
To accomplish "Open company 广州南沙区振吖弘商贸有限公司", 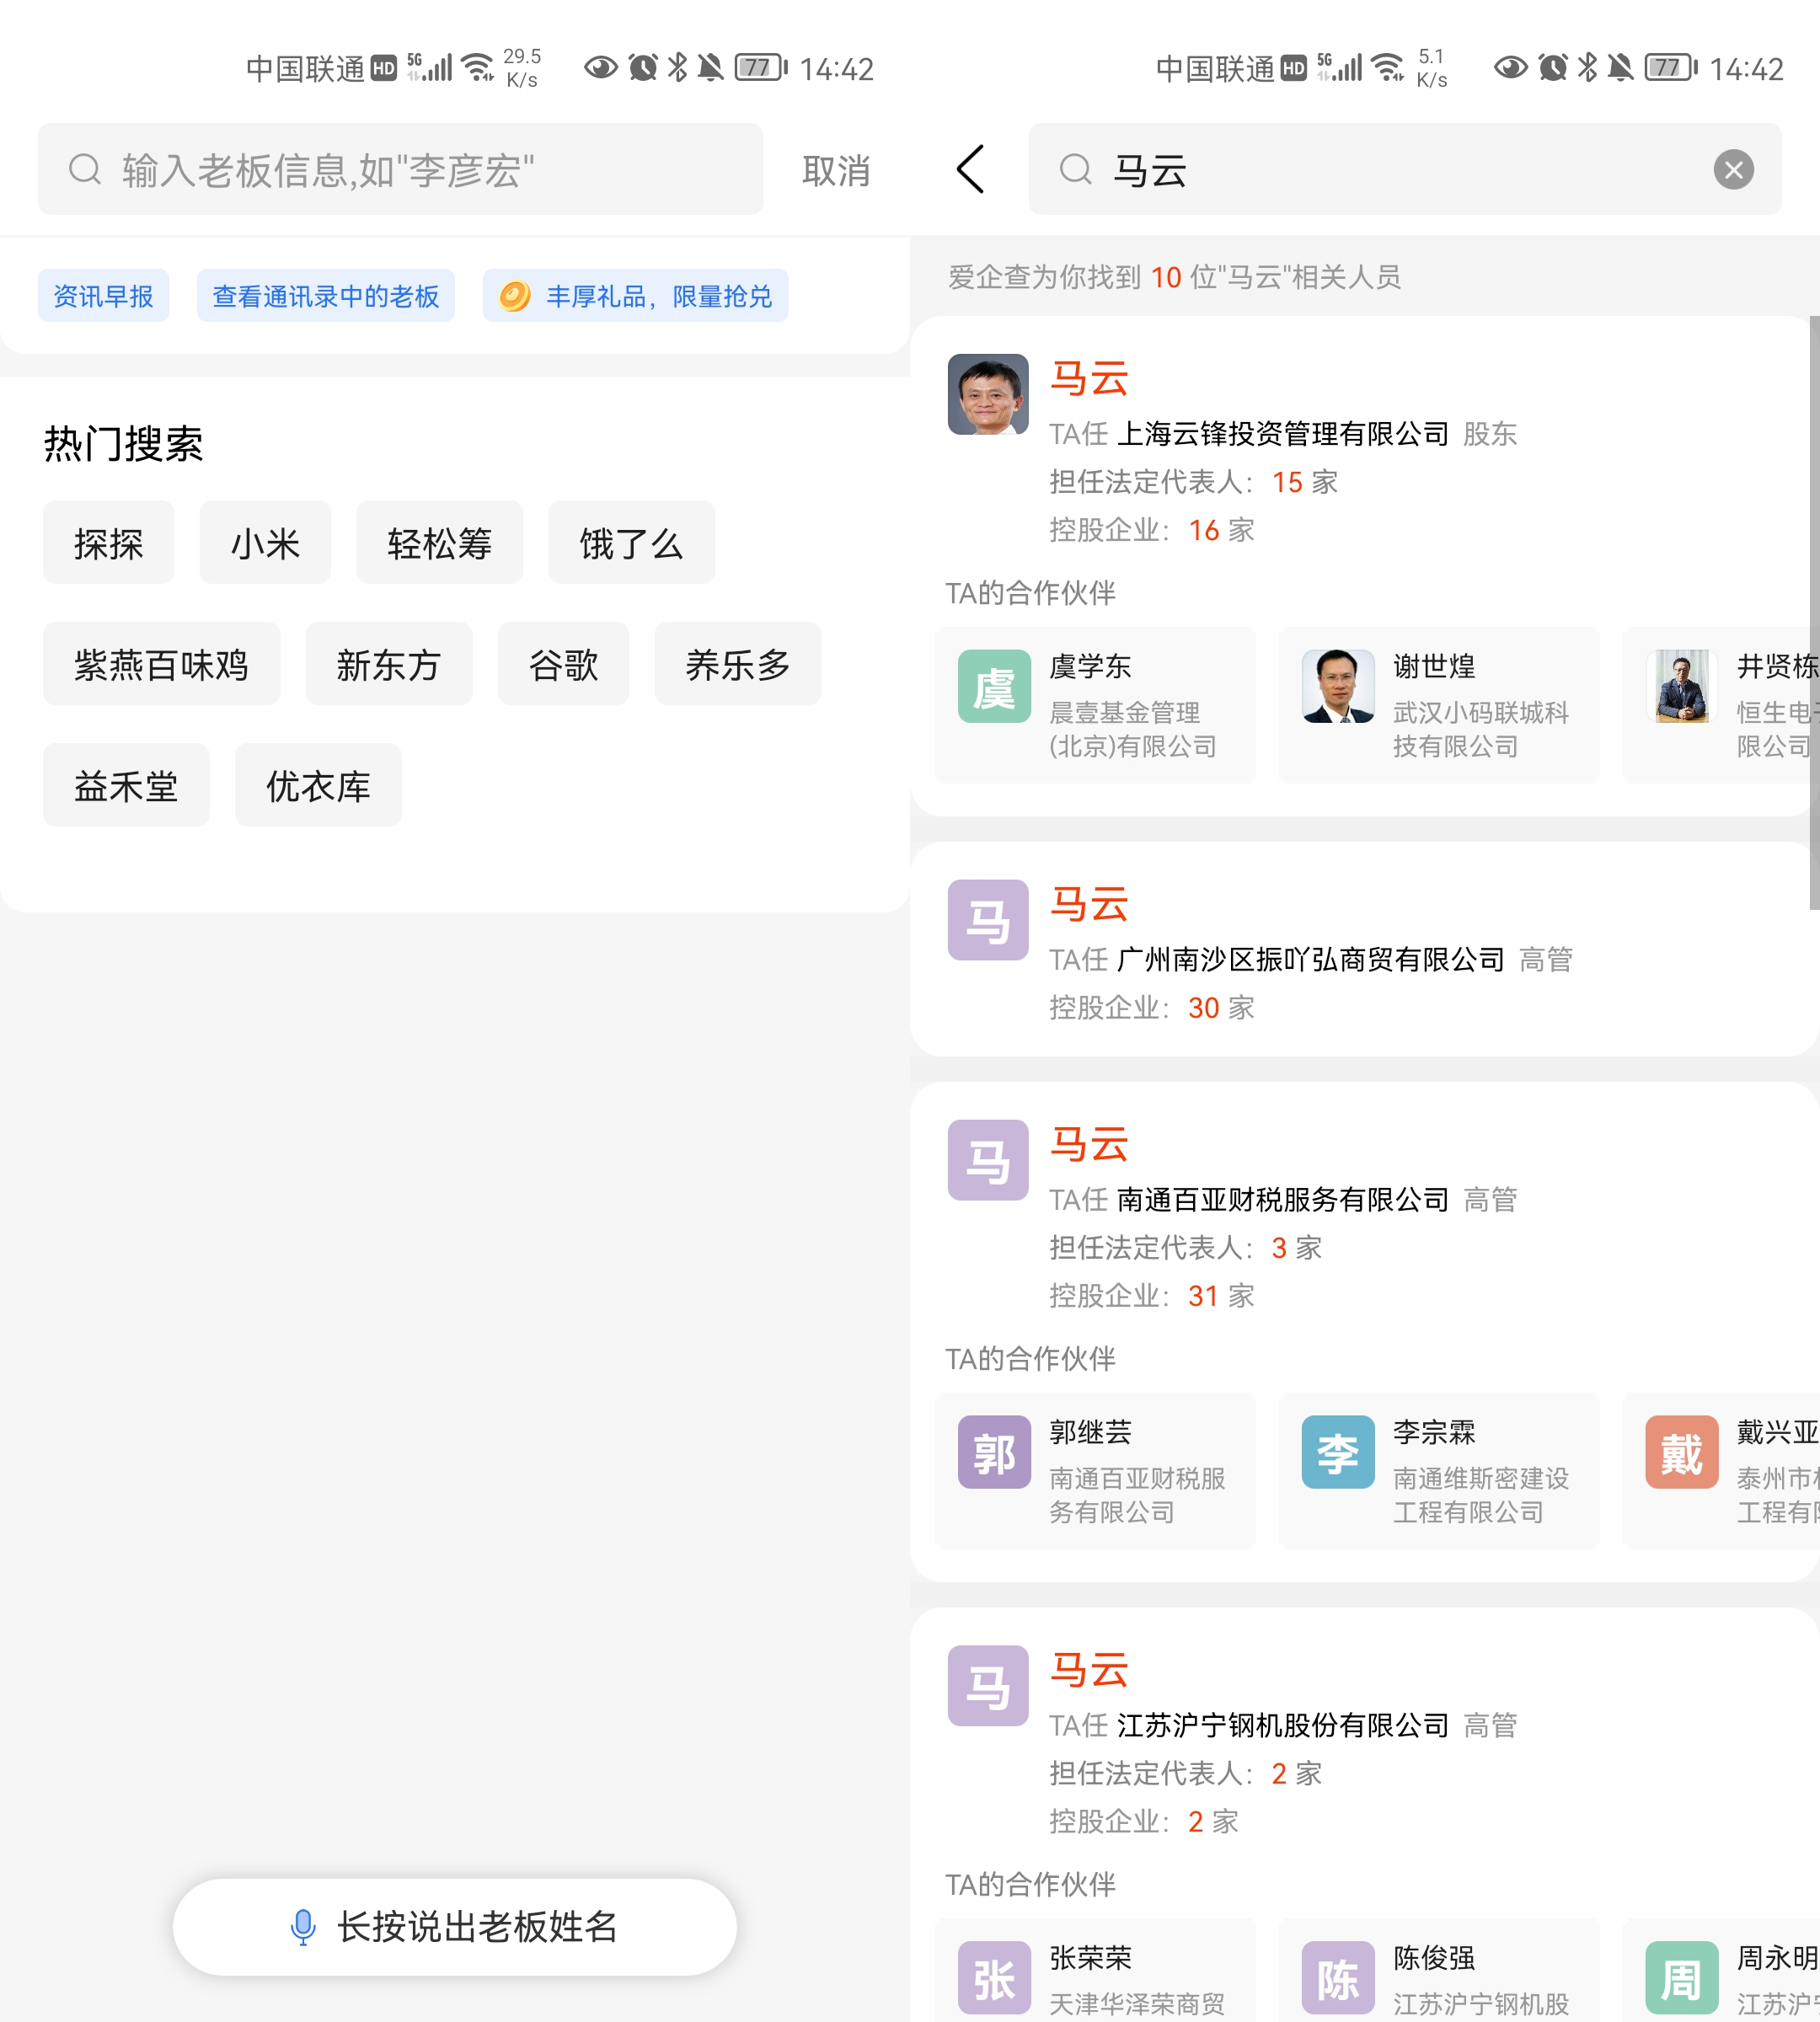I will pyautogui.click(x=1310, y=960).
